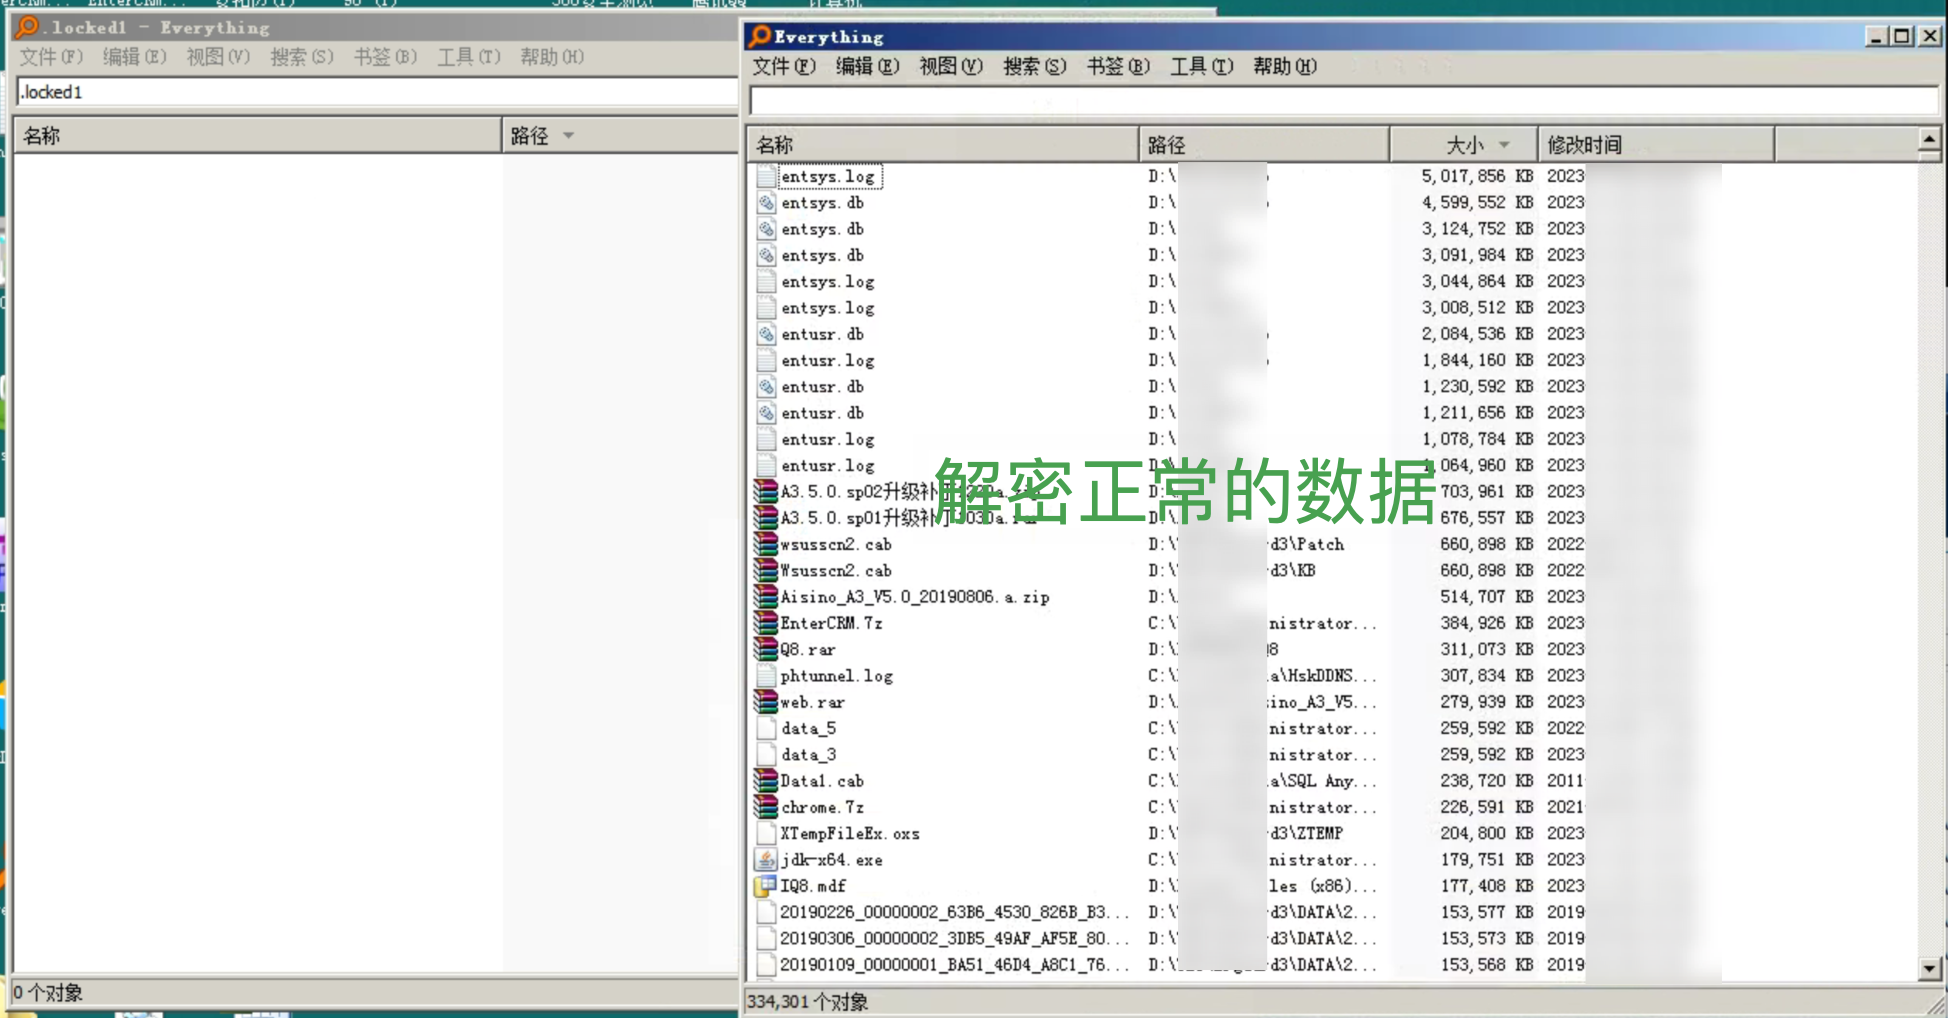The height and width of the screenshot is (1018, 1948).
Task: Click the chrome.7z archive icon
Action: coord(766,807)
